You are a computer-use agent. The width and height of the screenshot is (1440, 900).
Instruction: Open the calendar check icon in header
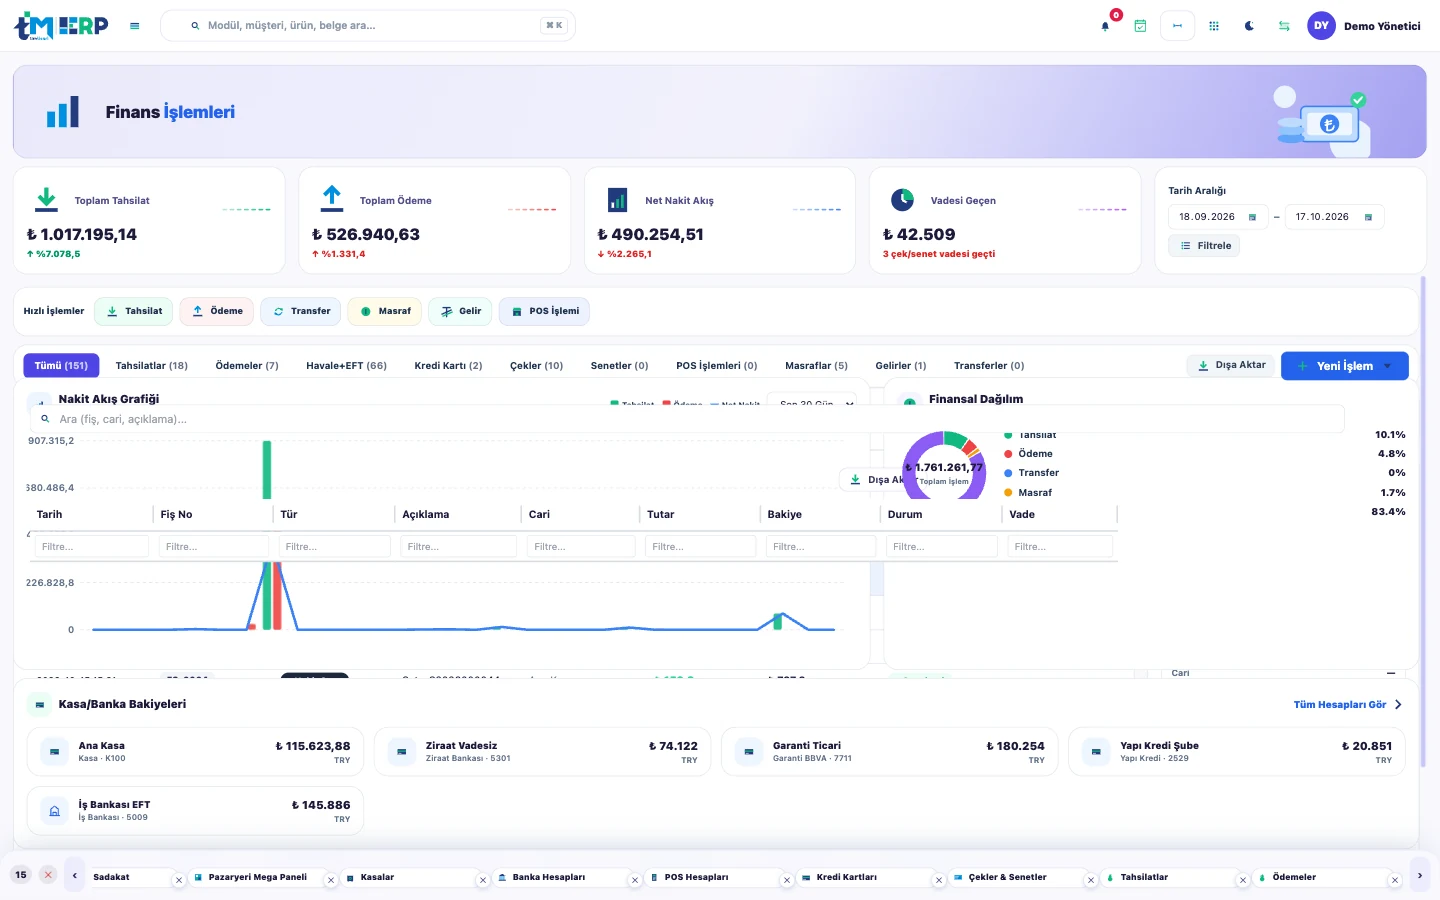point(1140,26)
